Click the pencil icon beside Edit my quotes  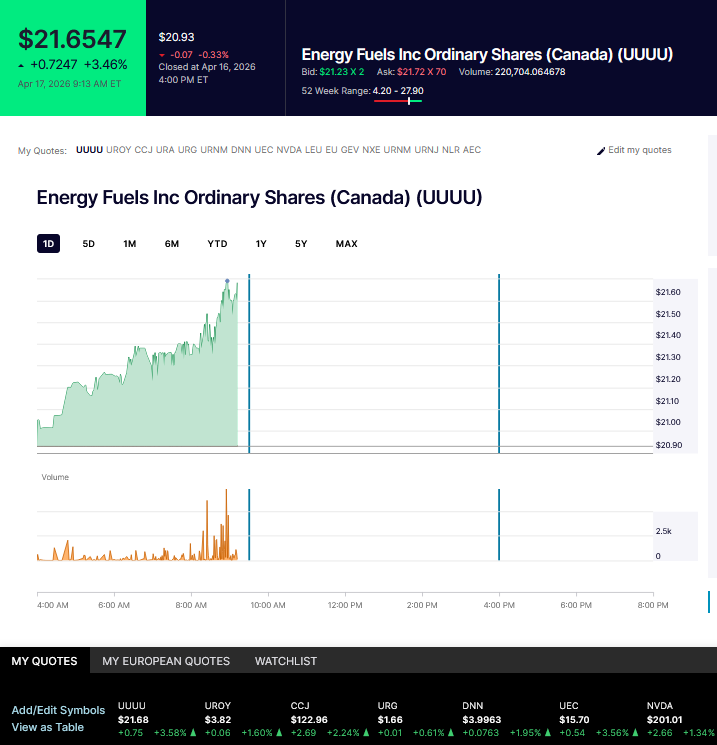601,151
